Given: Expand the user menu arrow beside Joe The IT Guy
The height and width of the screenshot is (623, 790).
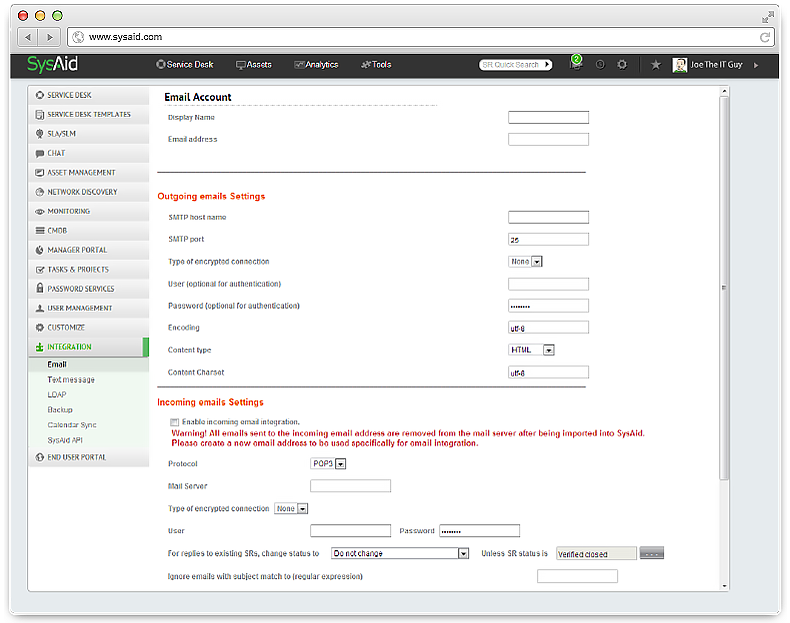Looking at the screenshot, I should click(756, 65).
